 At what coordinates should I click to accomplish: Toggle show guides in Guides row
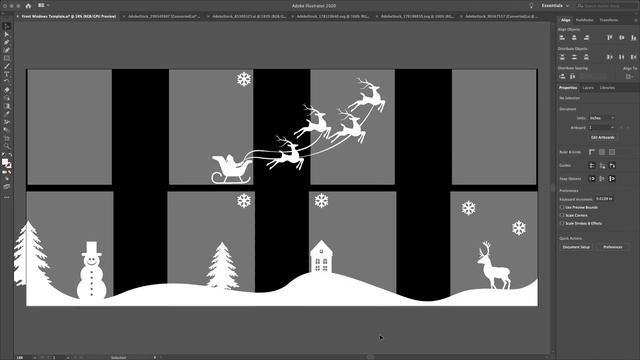592,165
